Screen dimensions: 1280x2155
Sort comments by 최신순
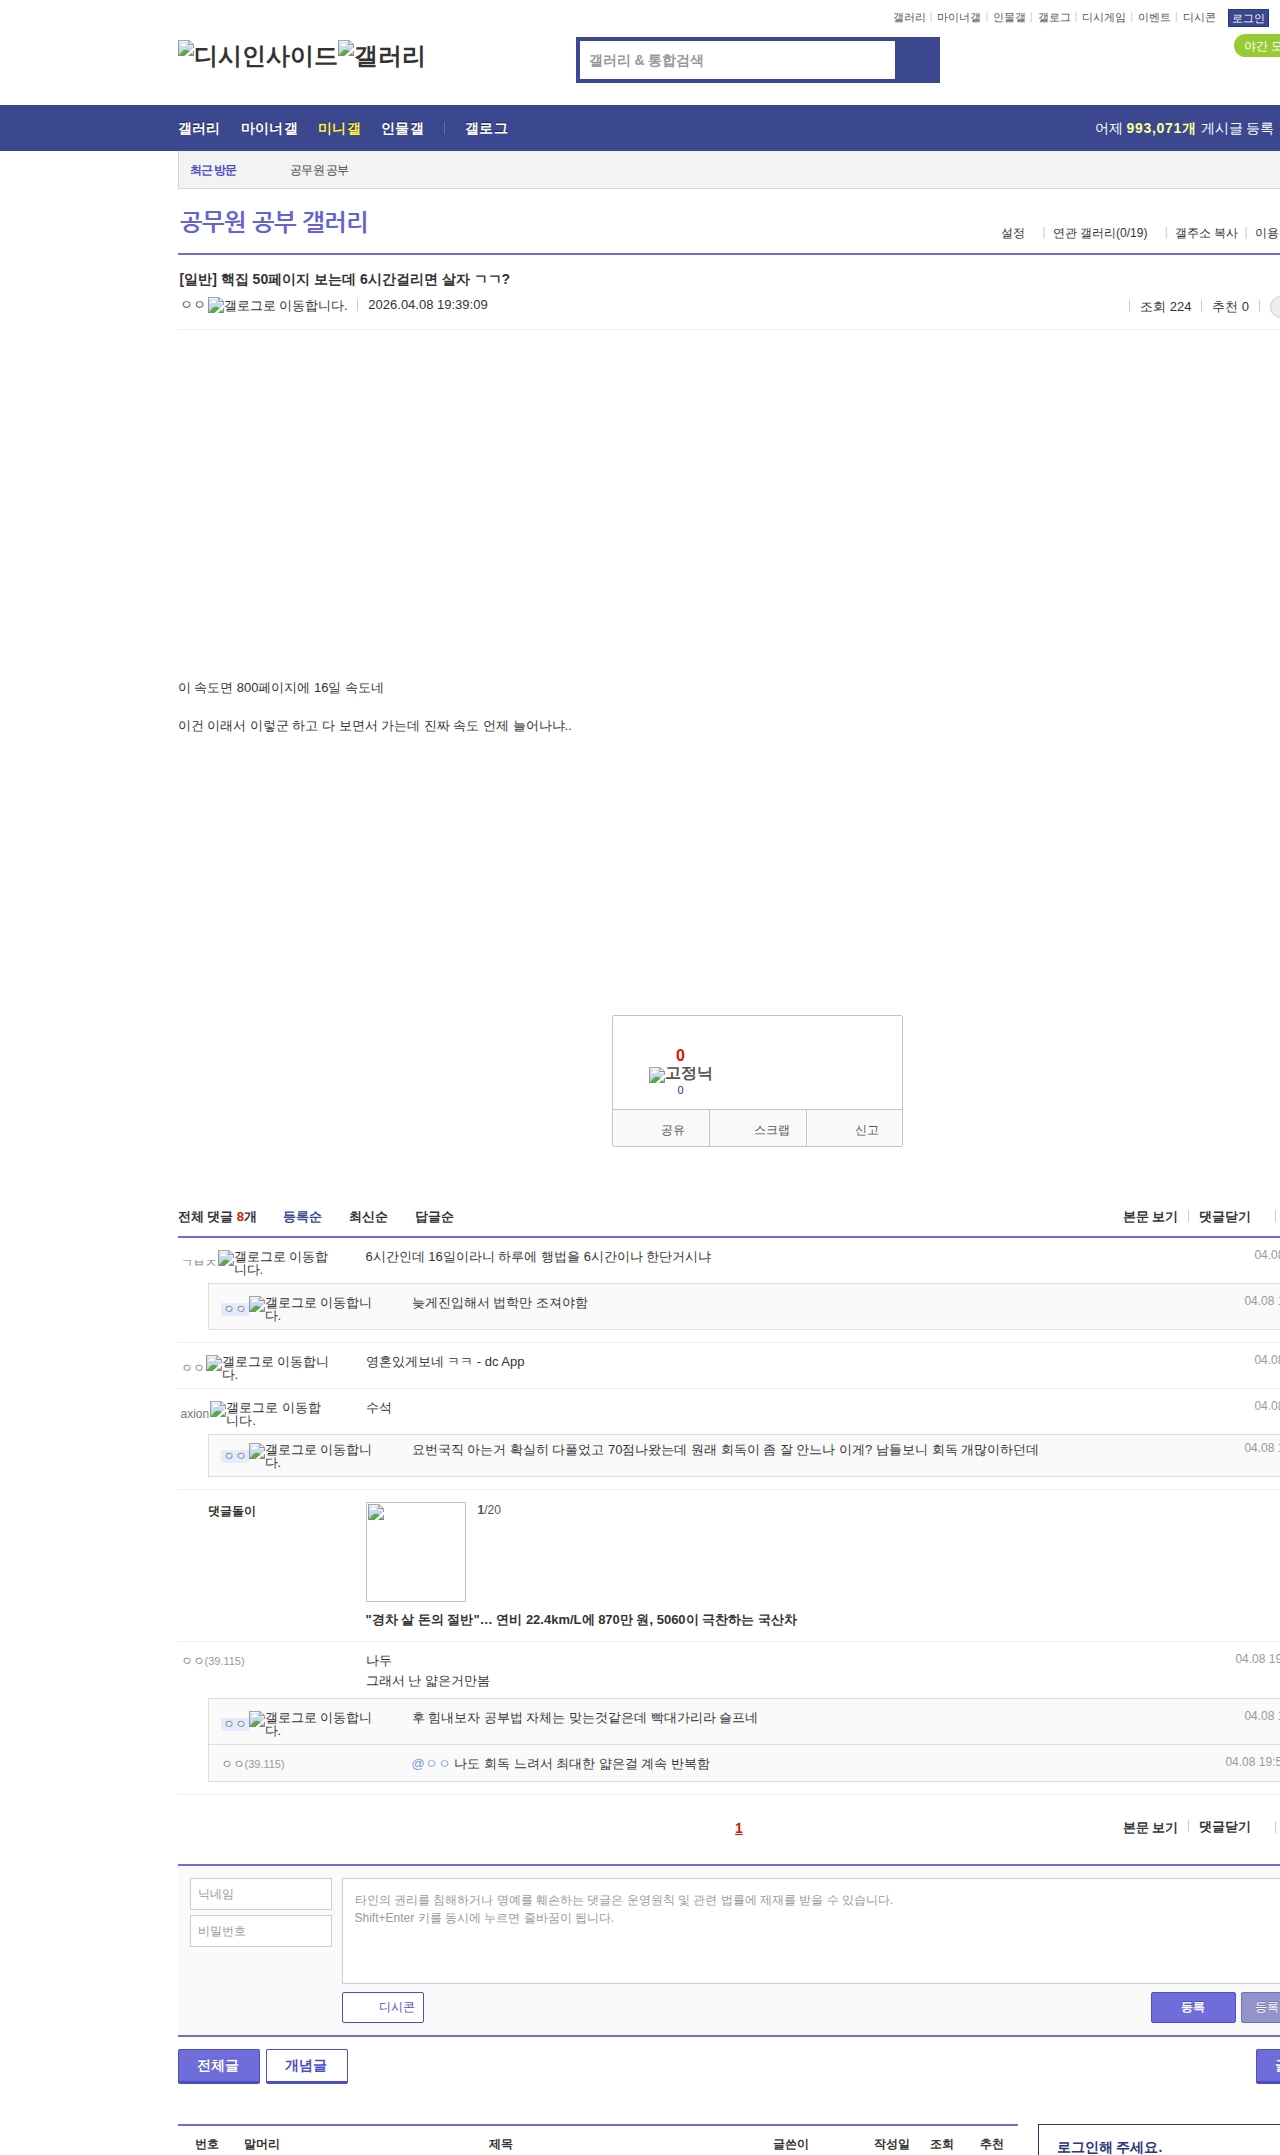point(368,1217)
